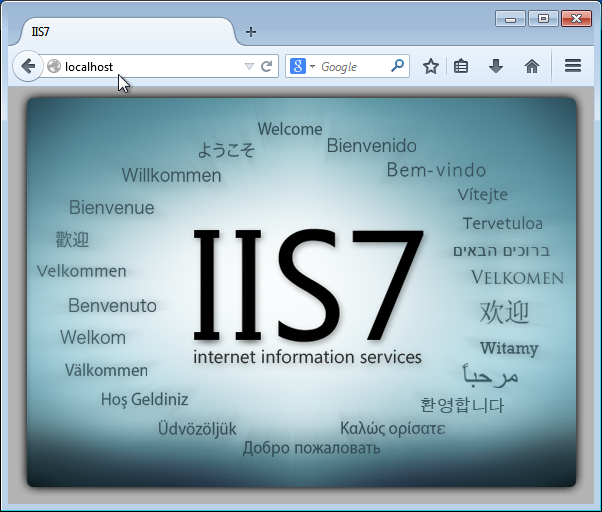Image resolution: width=602 pixels, height=512 pixels.
Task: Click the traditional Chinese "歡迎" text
Action: [x=72, y=239]
